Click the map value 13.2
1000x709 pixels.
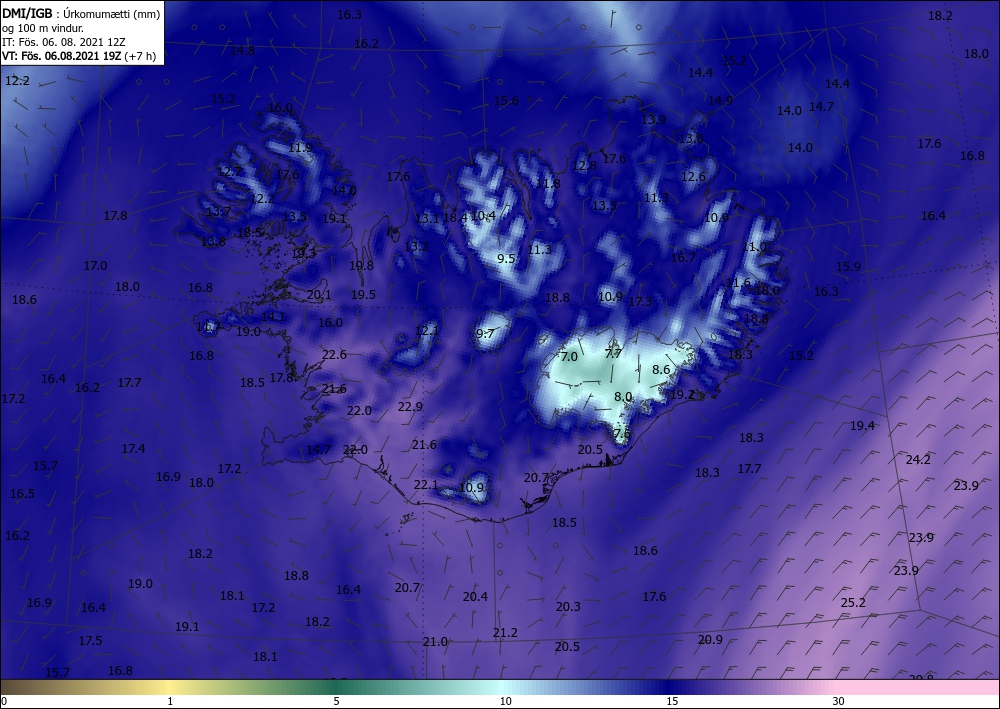tap(416, 247)
